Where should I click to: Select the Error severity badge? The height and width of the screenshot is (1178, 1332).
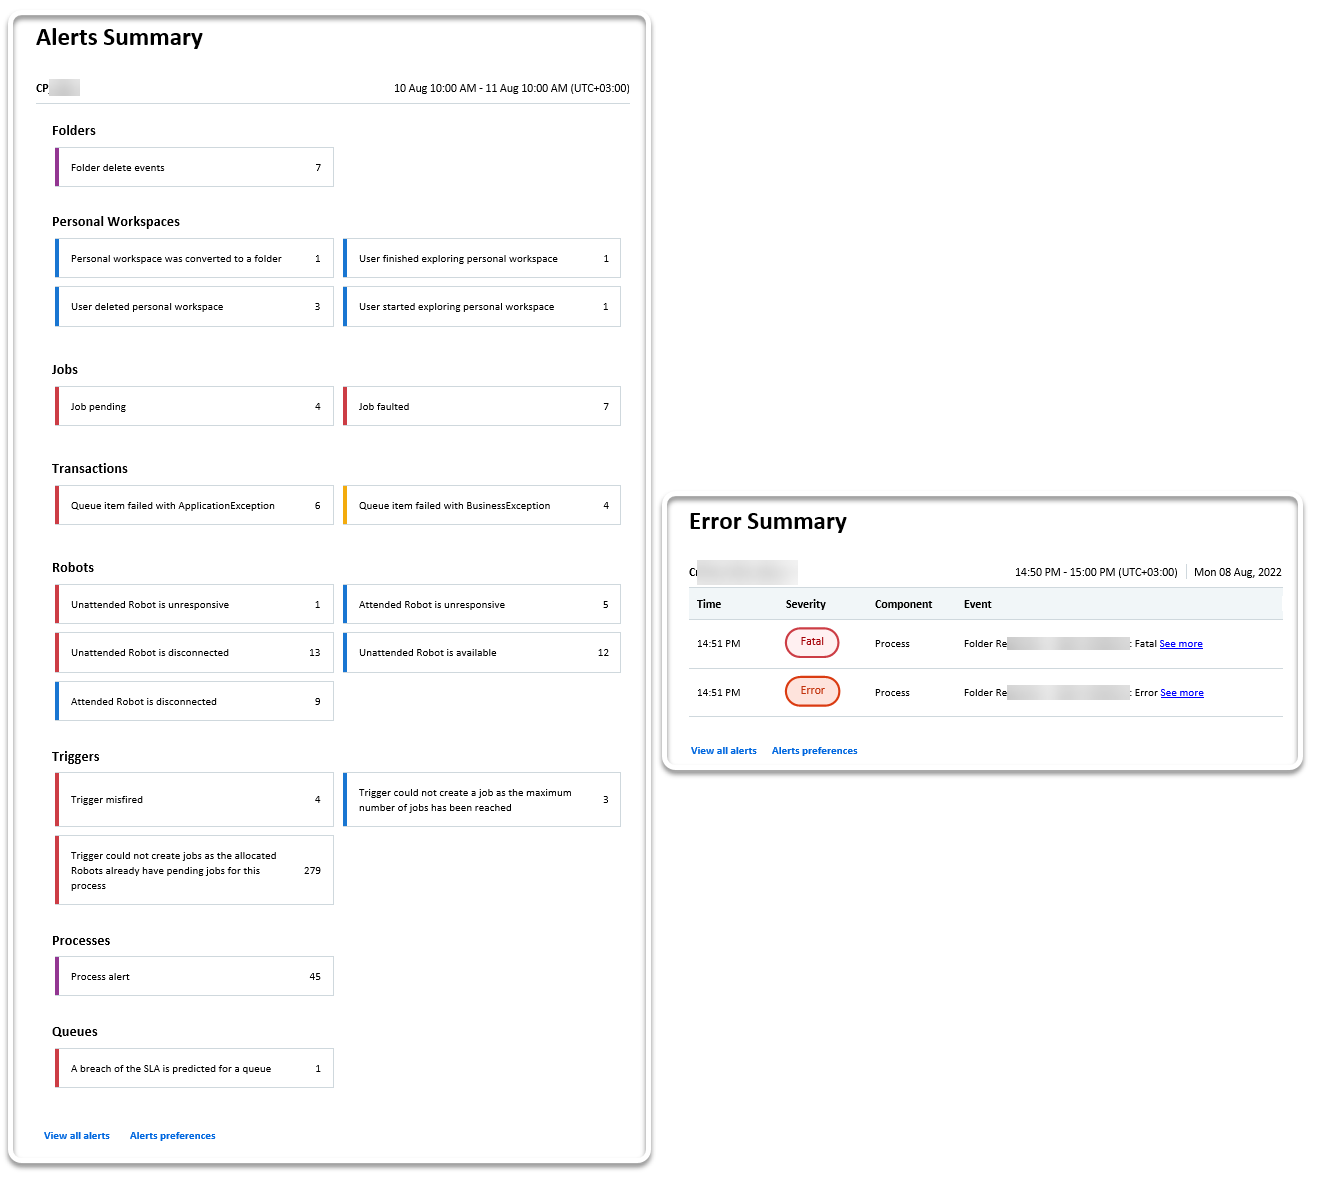click(x=812, y=691)
